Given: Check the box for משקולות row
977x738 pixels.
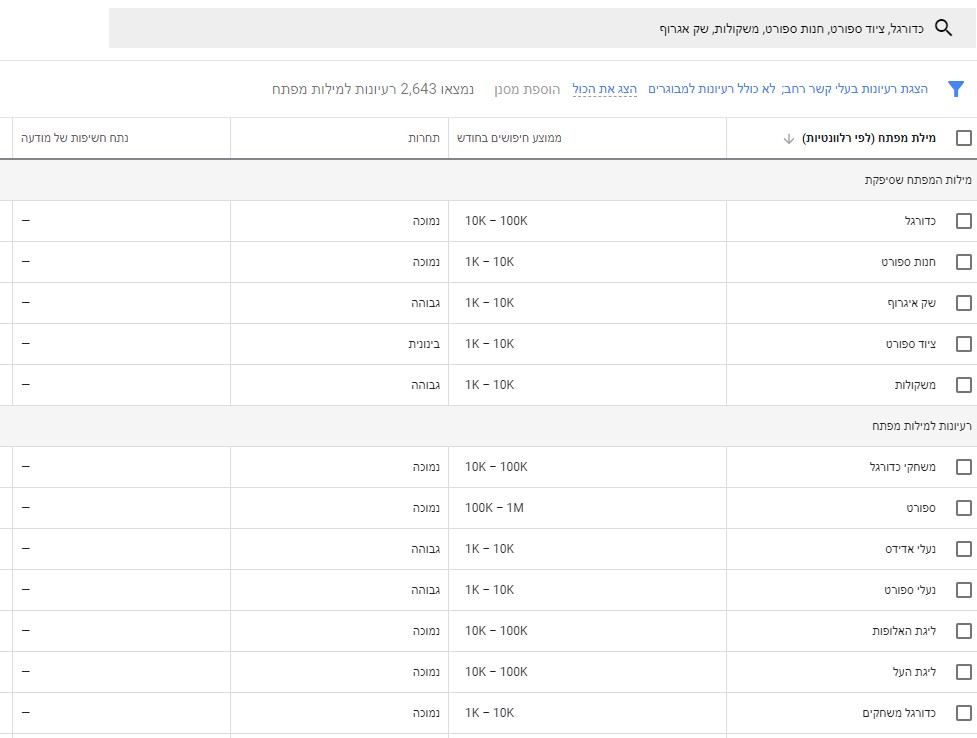Looking at the screenshot, I should click(x=963, y=385).
